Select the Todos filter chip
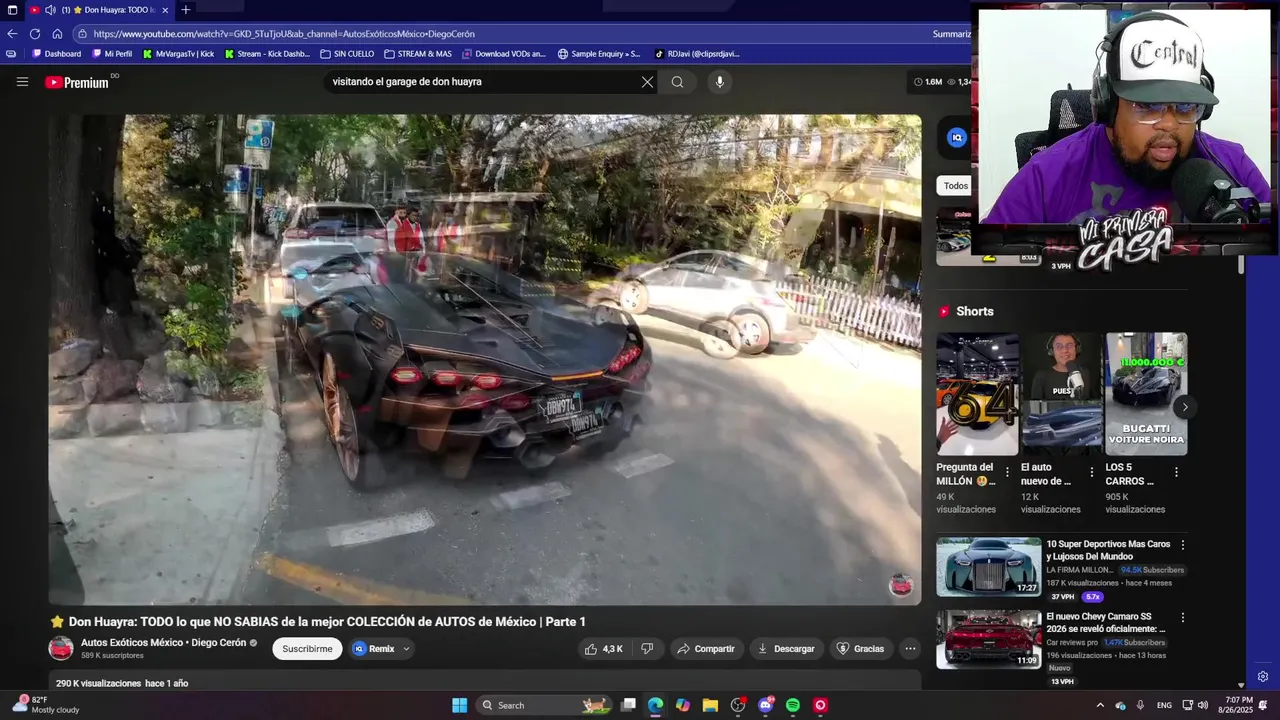Screen dimensions: 1280x720 (x=955, y=186)
